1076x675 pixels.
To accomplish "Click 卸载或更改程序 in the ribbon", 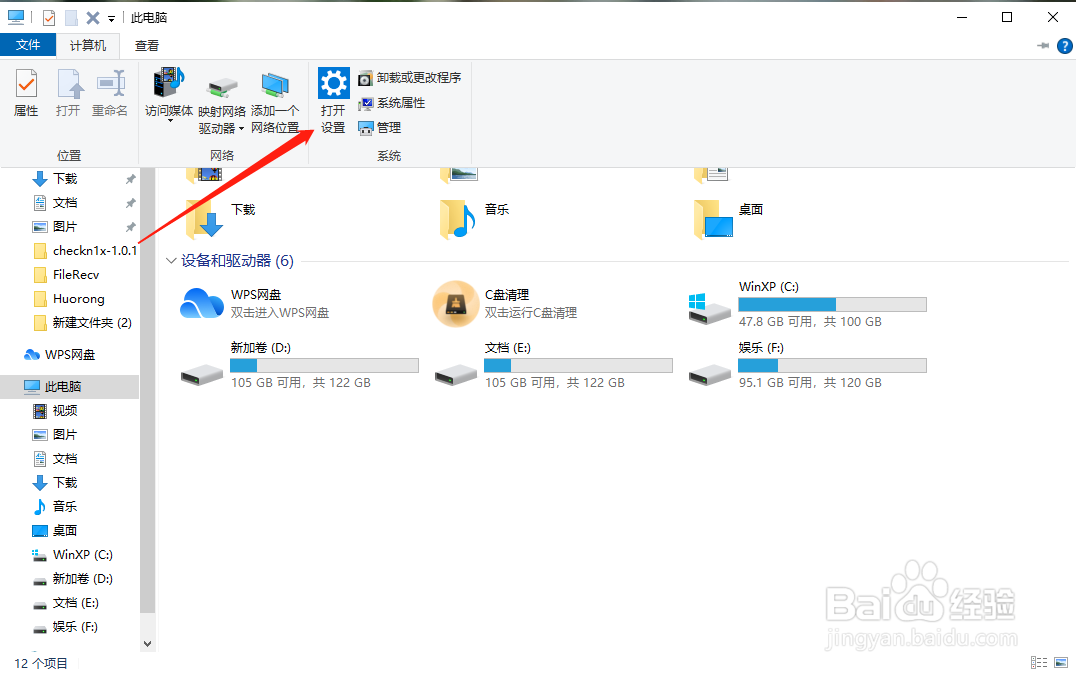I will point(410,78).
